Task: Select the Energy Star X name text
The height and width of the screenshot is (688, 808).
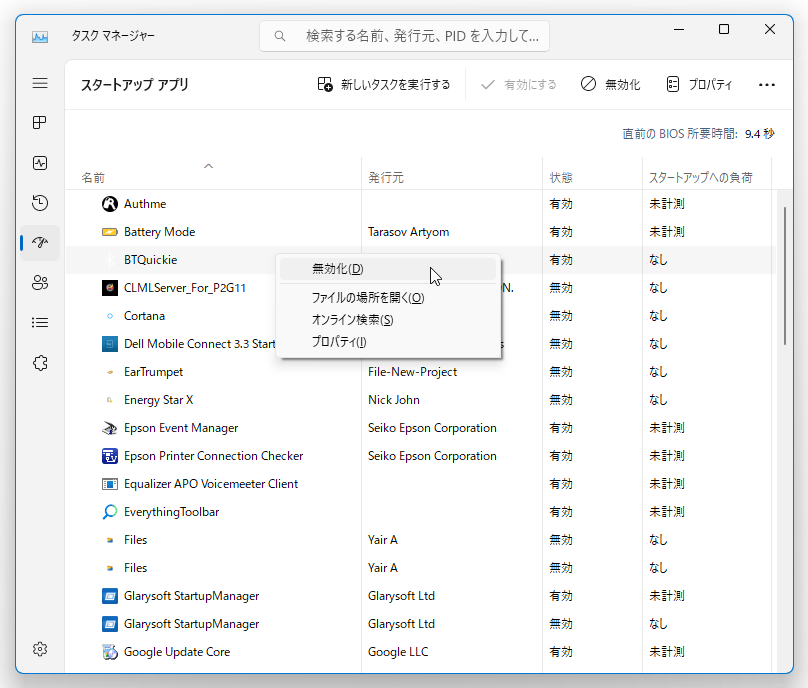Action: pyautogui.click(x=159, y=400)
